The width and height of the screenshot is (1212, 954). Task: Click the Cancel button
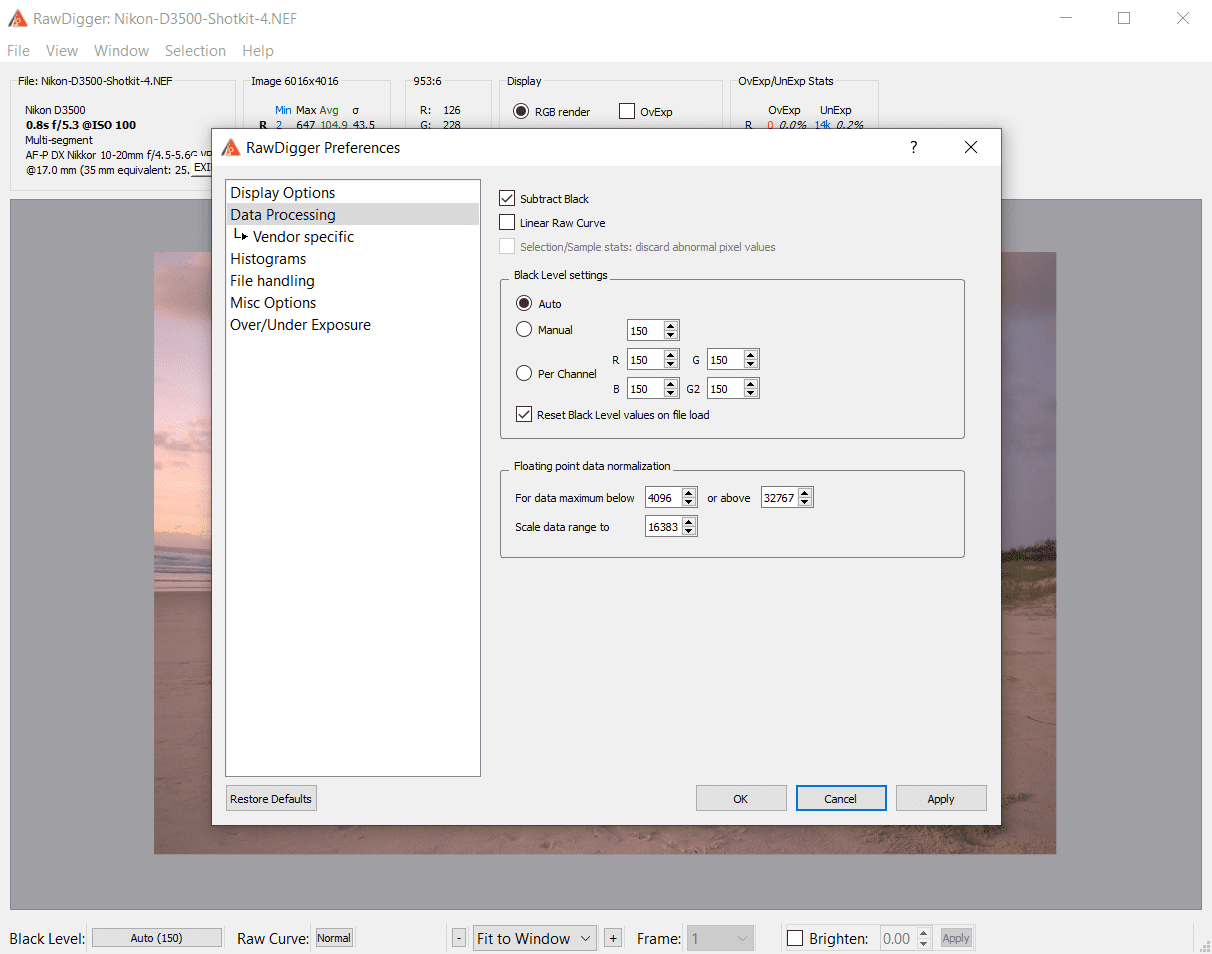[841, 798]
